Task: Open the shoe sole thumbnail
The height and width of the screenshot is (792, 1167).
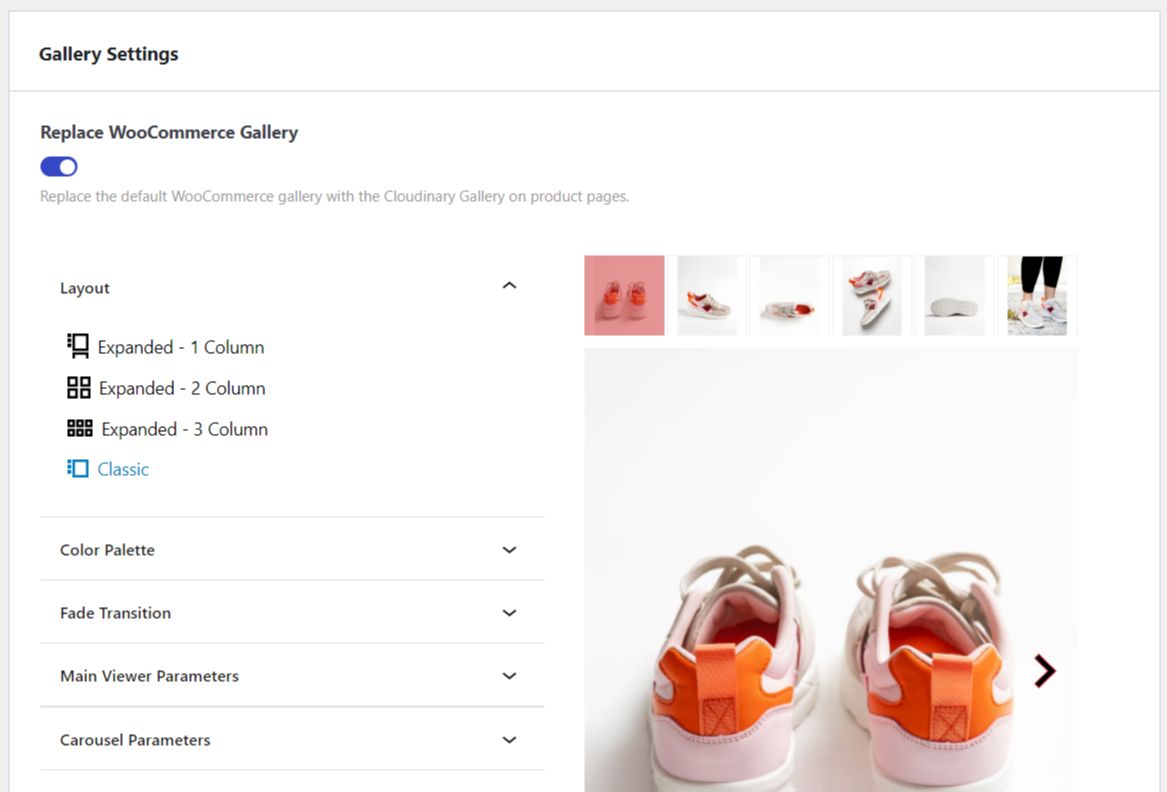Action: [955, 295]
